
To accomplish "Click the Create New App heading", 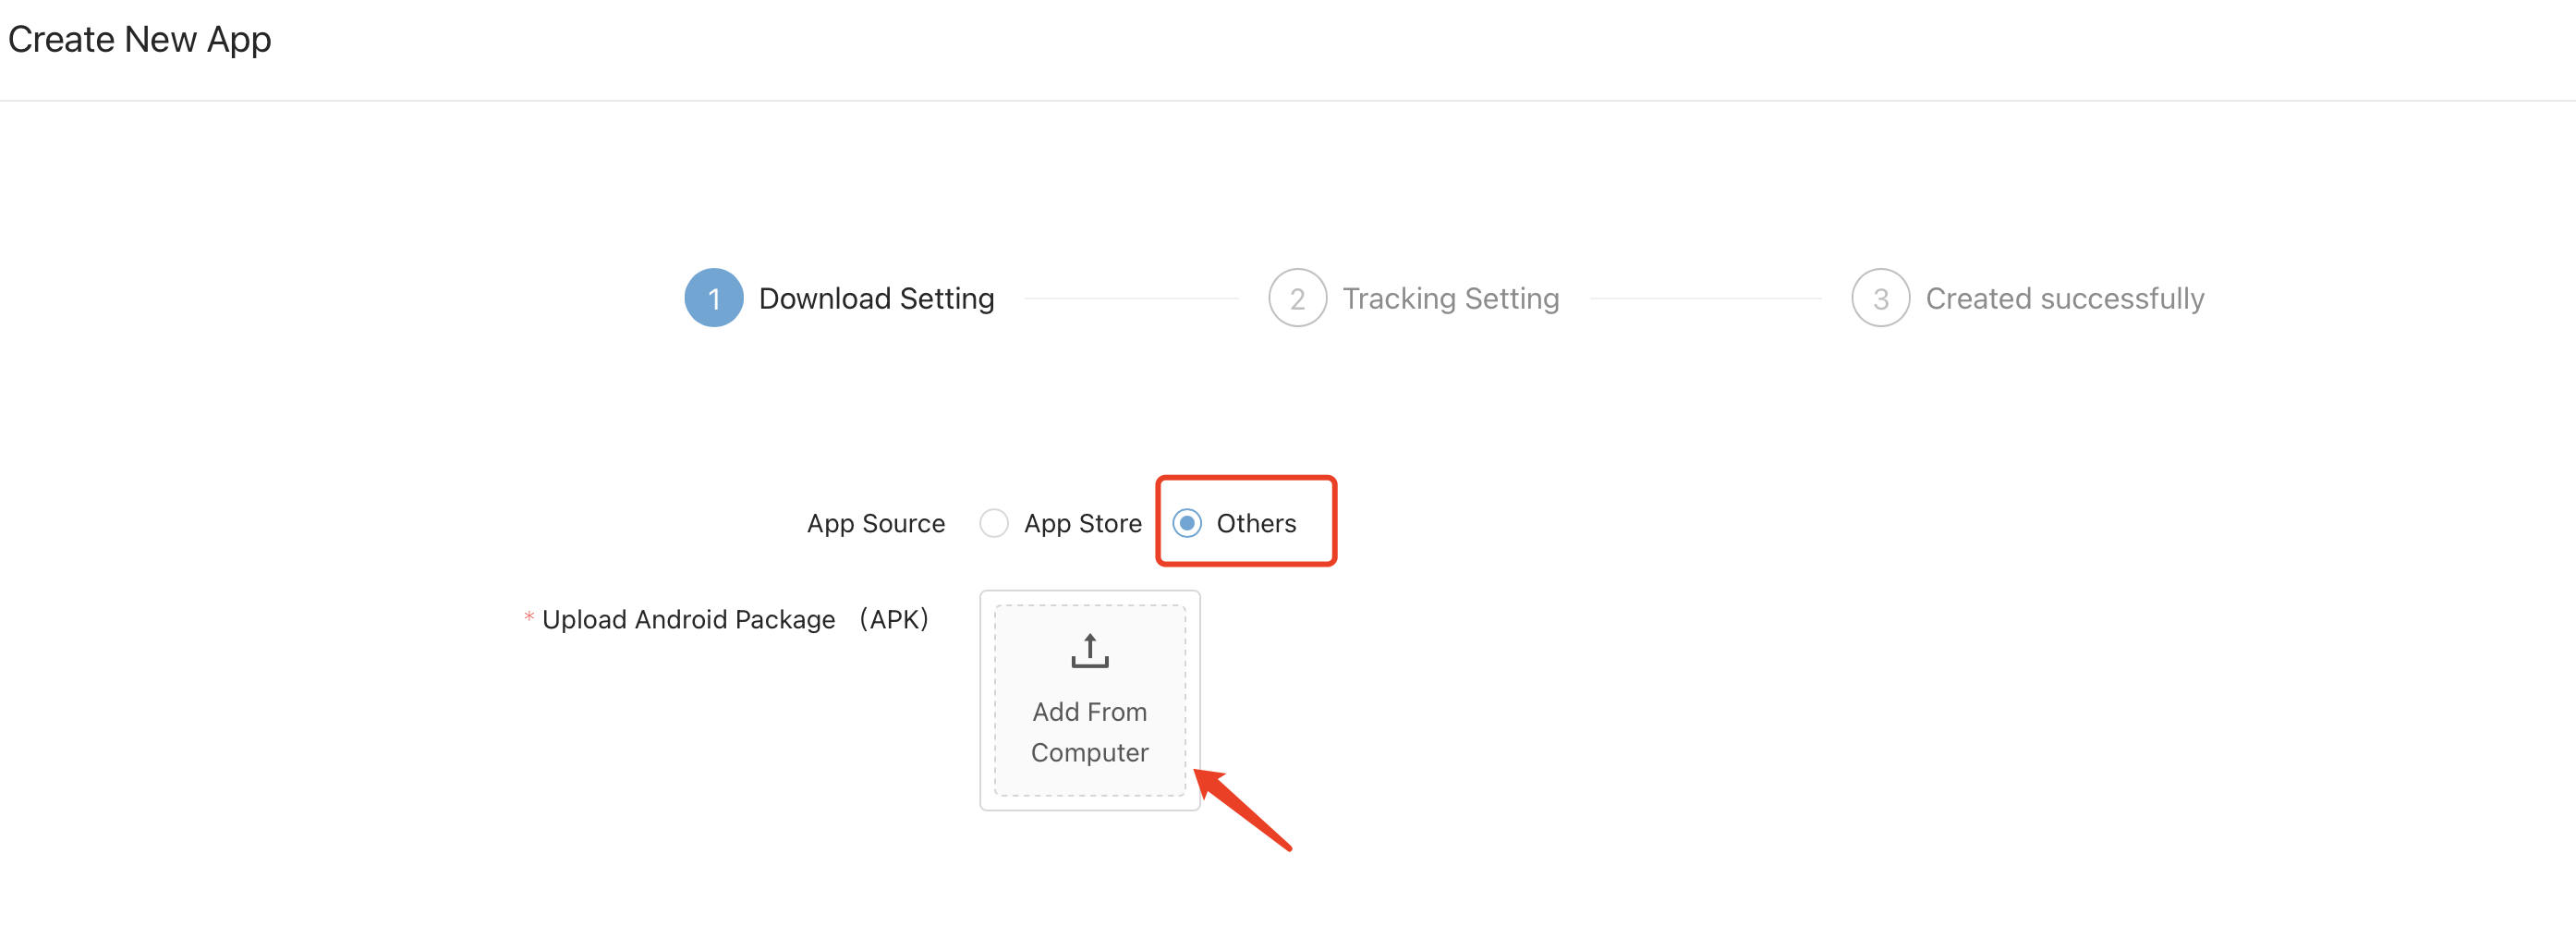I will 140,39.
